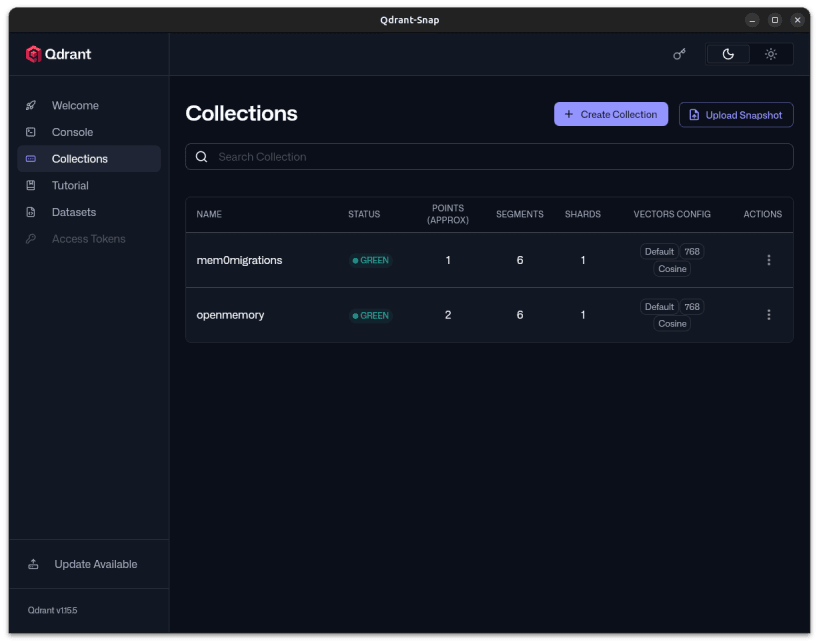Click Default chip in openmemory row
This screenshot has height=644, width=819.
pos(659,307)
